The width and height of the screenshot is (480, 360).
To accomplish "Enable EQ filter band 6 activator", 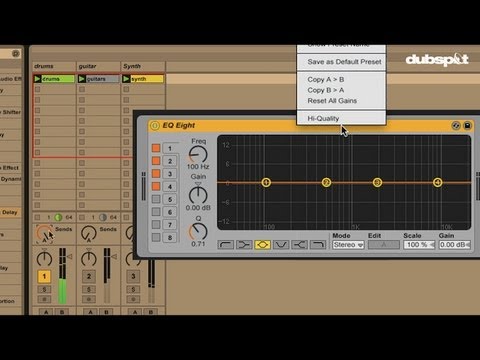I will point(156,212).
